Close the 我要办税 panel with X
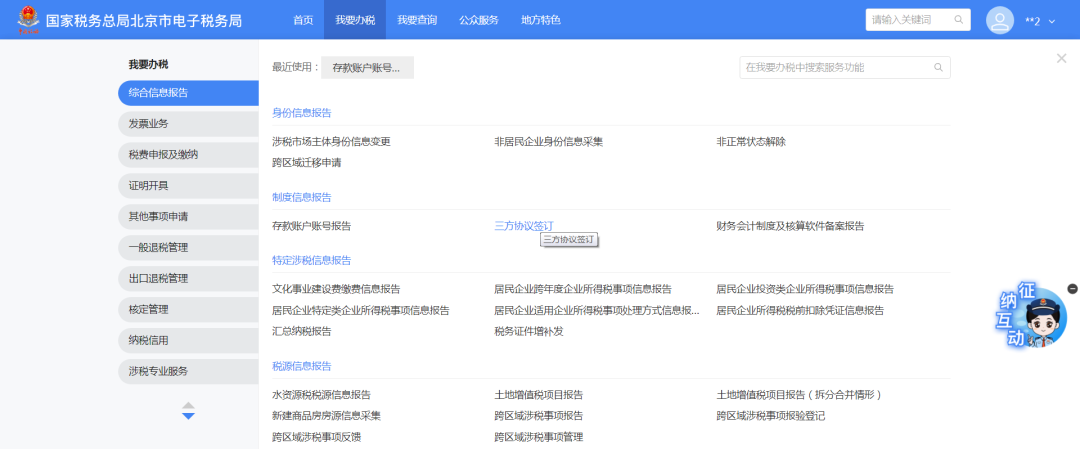1080x449 pixels. (1061, 59)
